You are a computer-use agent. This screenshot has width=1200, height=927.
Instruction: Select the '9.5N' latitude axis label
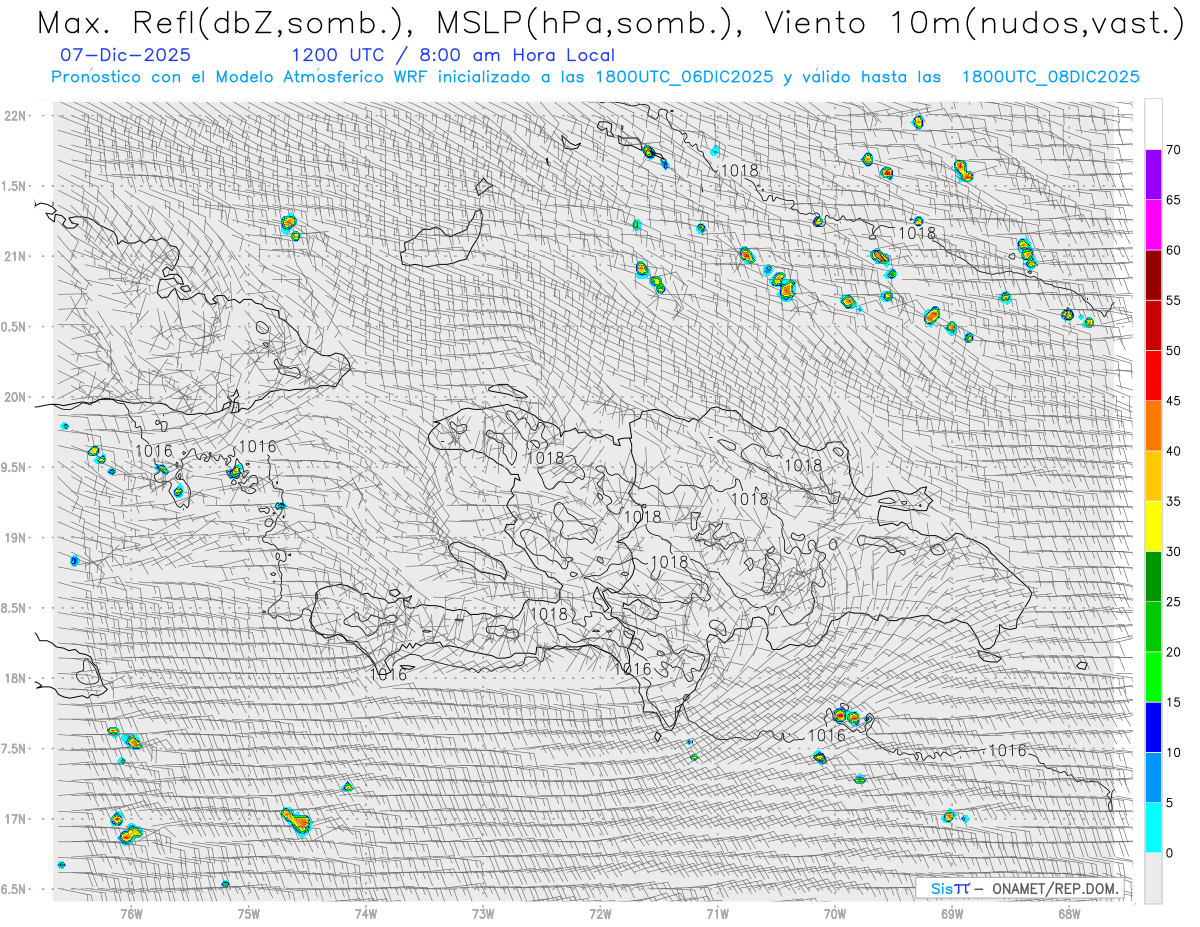(x=14, y=467)
